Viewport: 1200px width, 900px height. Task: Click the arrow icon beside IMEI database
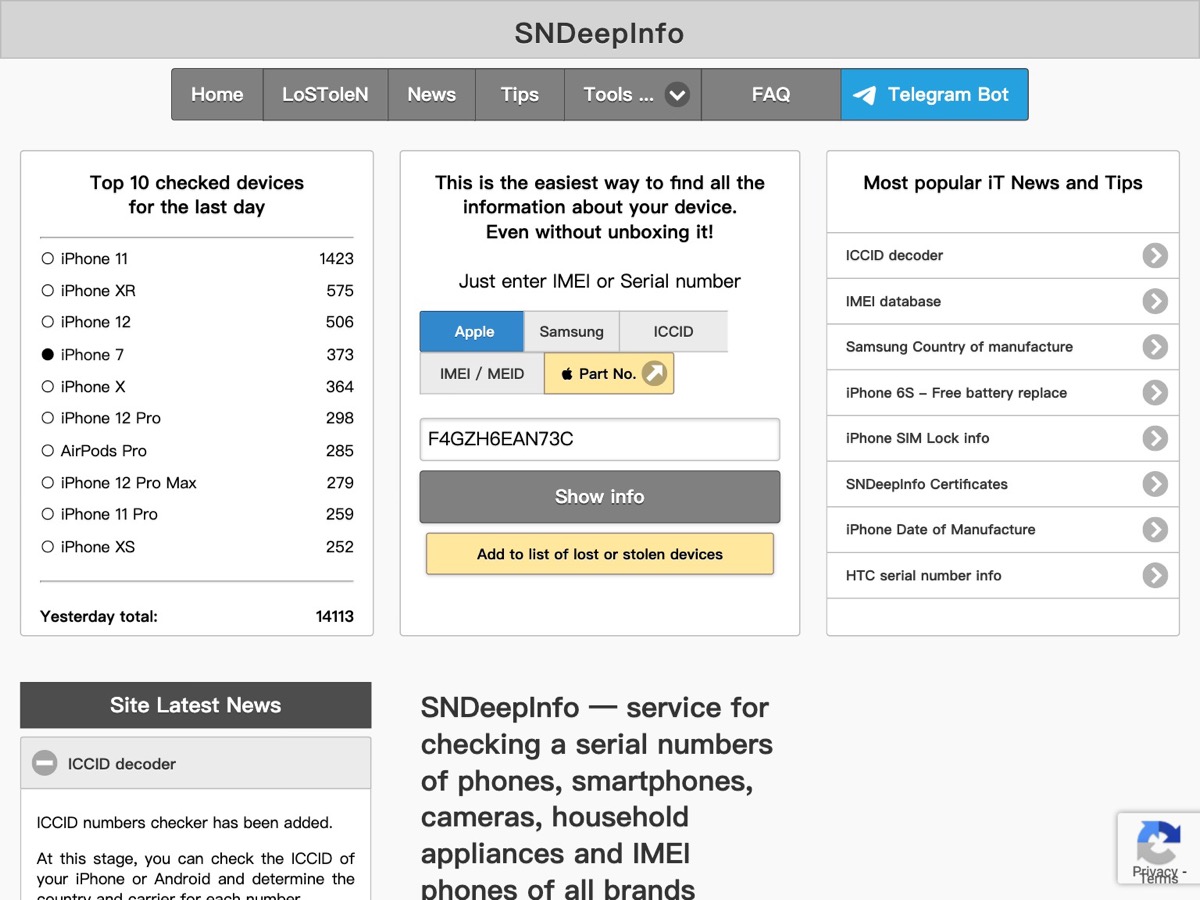coord(1155,301)
